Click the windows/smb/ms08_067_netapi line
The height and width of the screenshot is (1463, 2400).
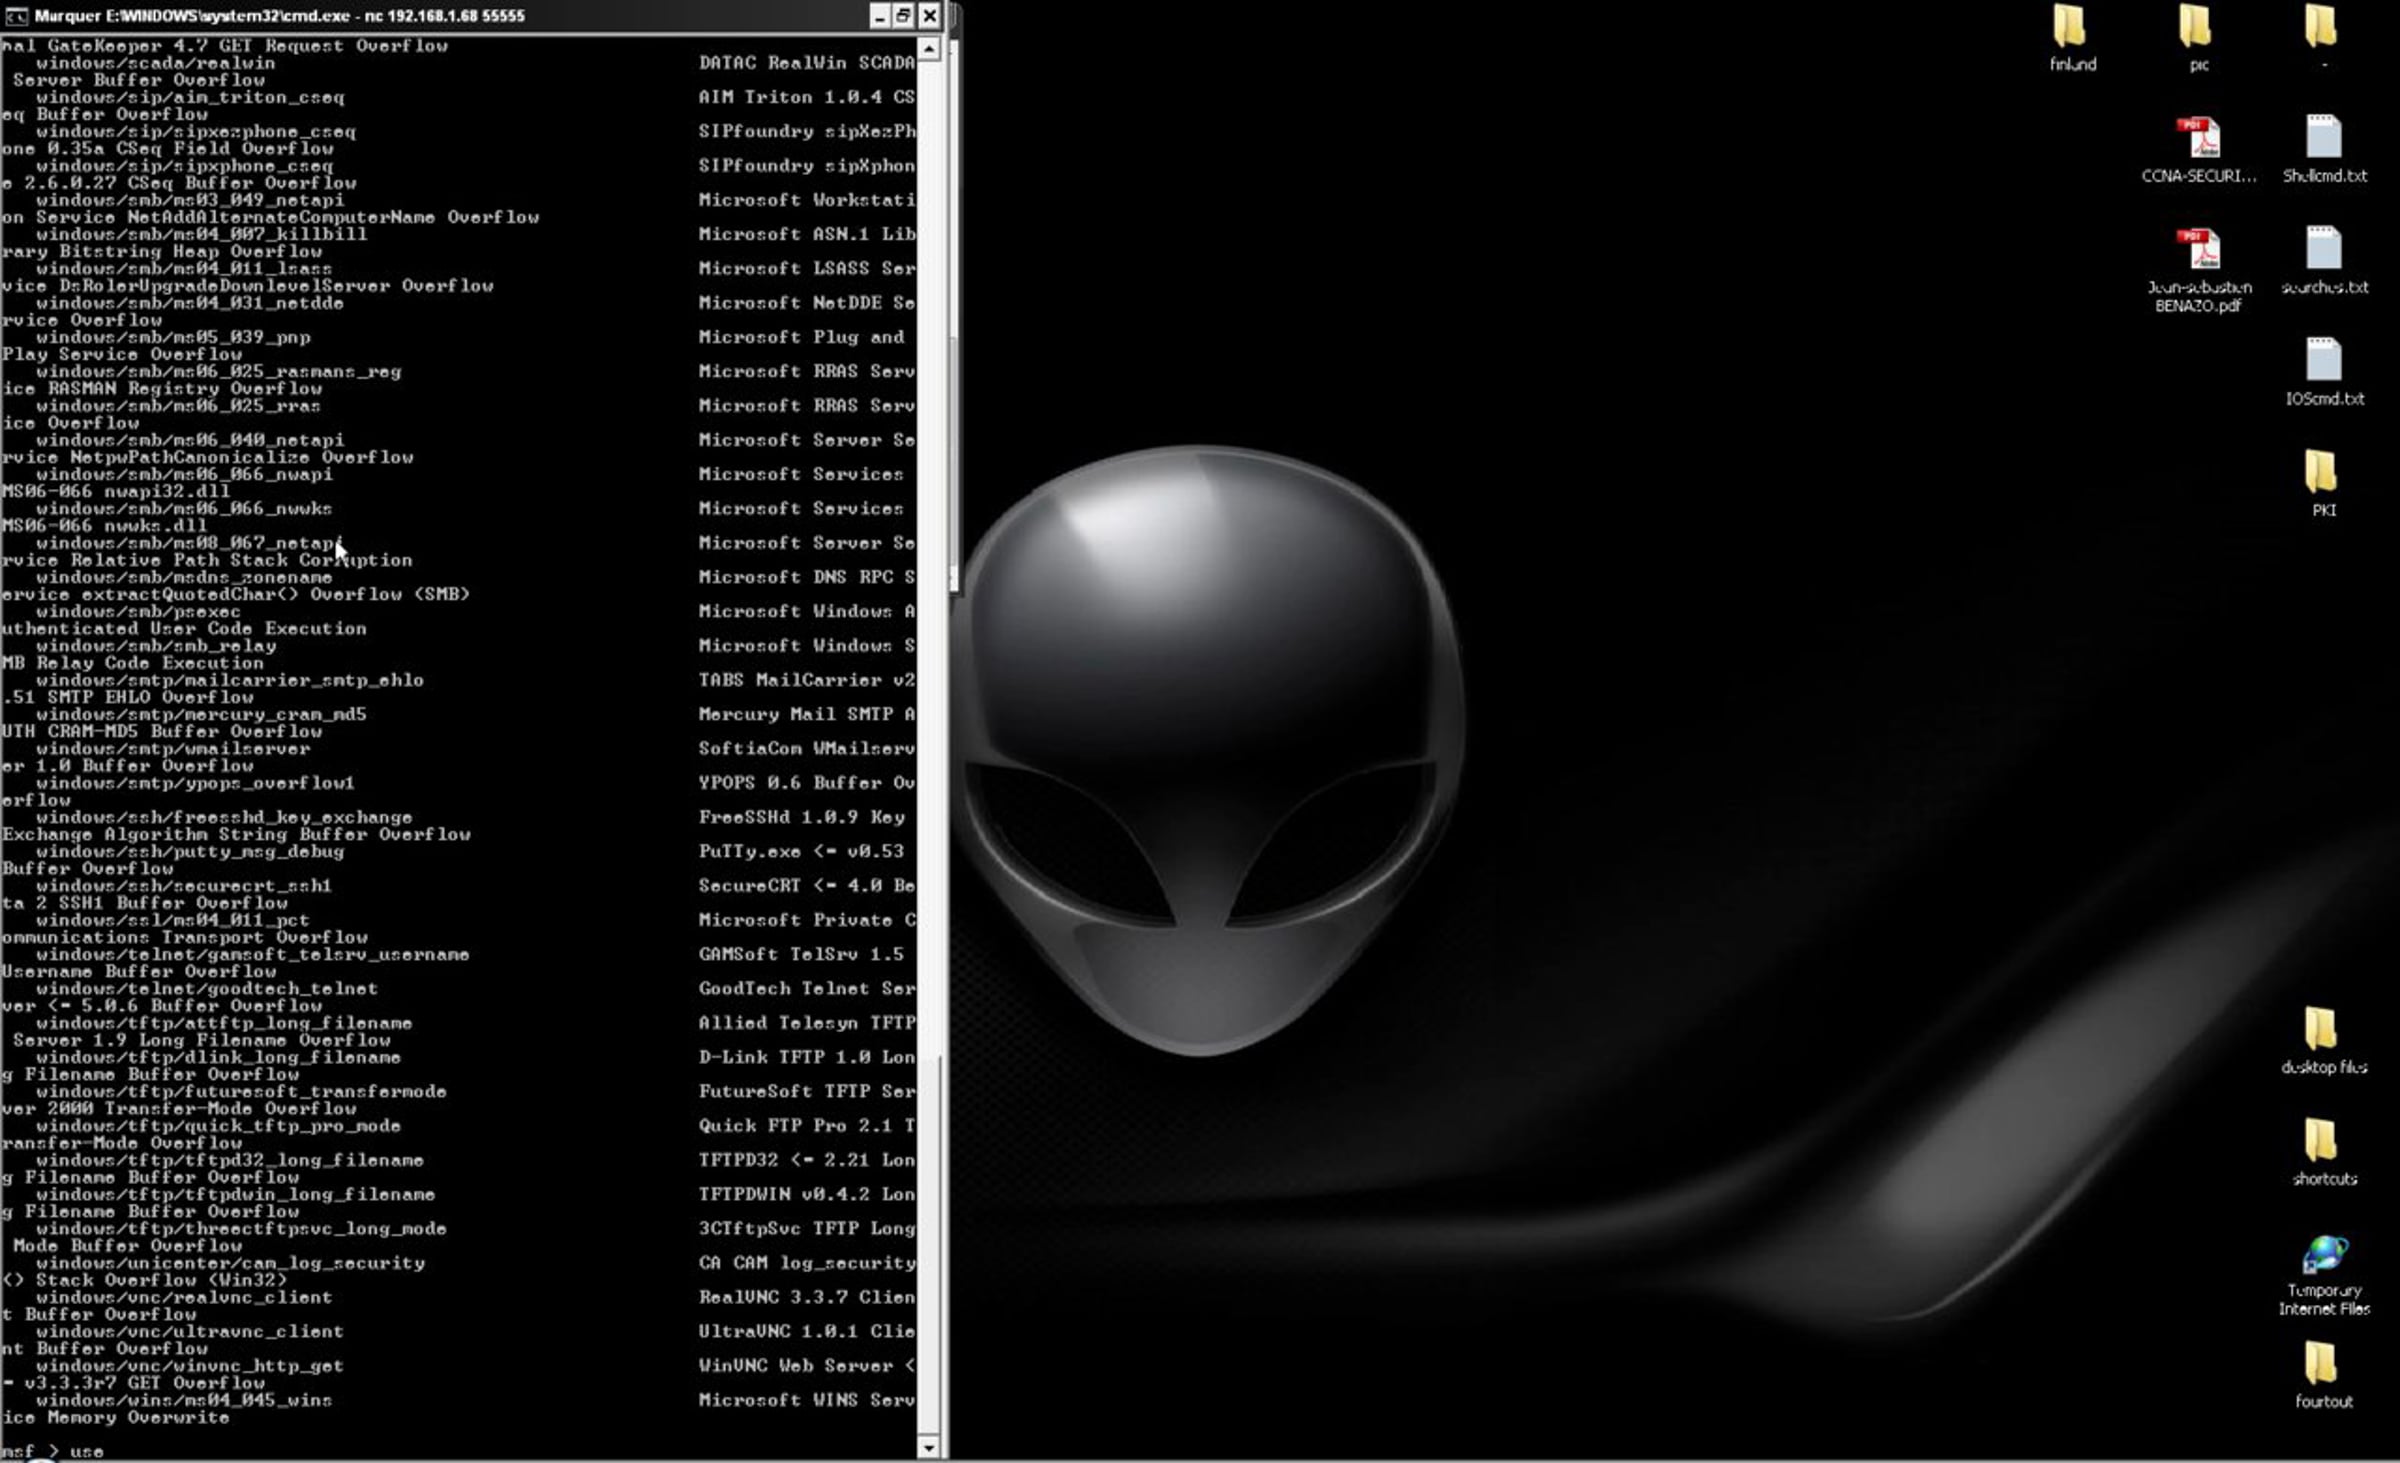[x=190, y=543]
